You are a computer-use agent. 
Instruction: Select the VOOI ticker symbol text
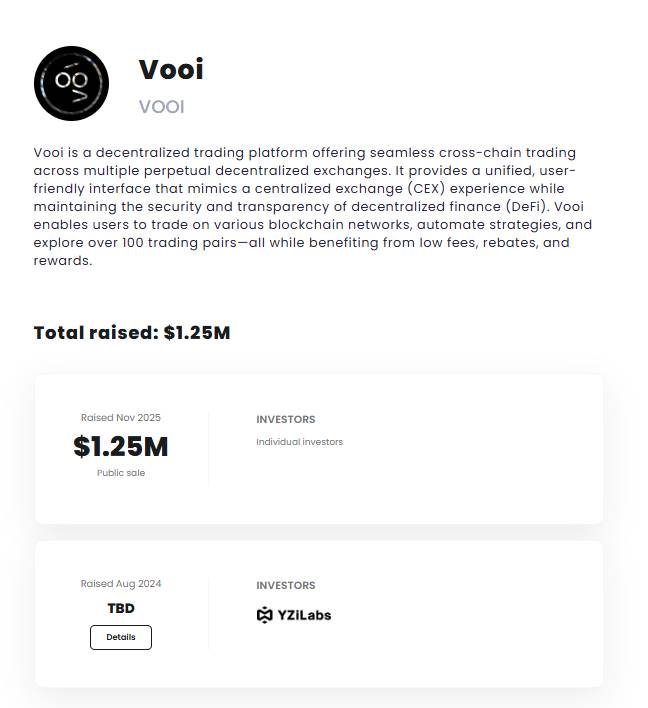161,107
